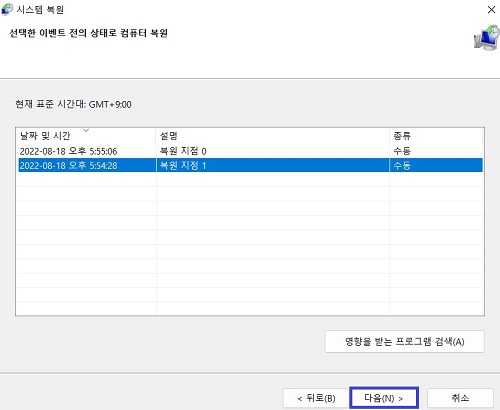Select the row dated 2022-08-18 오후 5:54:28
500x410 pixels.
tap(250, 165)
